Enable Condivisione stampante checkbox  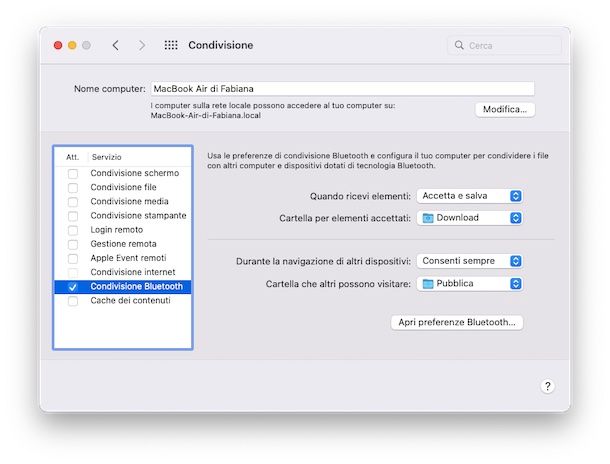pos(73,216)
